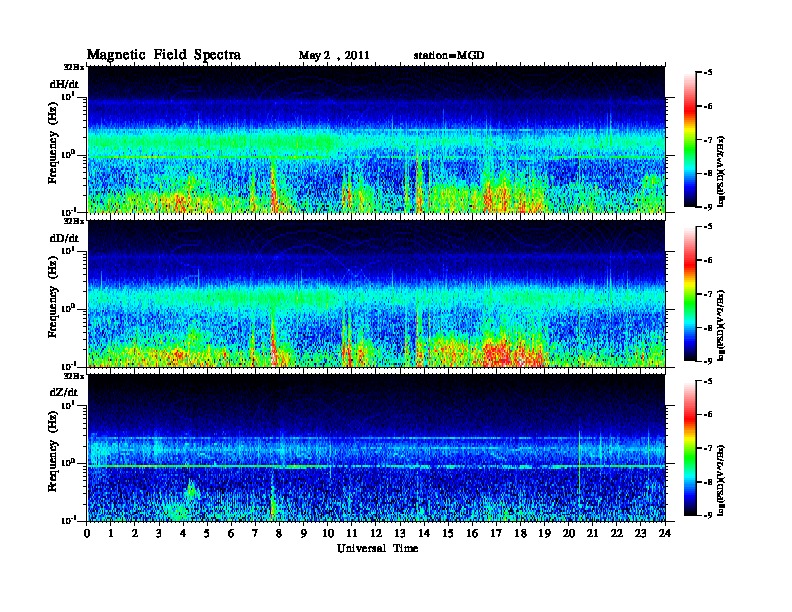The height and width of the screenshot is (612, 792).
Task: Click the 'dH/dt' panel label
Action: [x=64, y=84]
